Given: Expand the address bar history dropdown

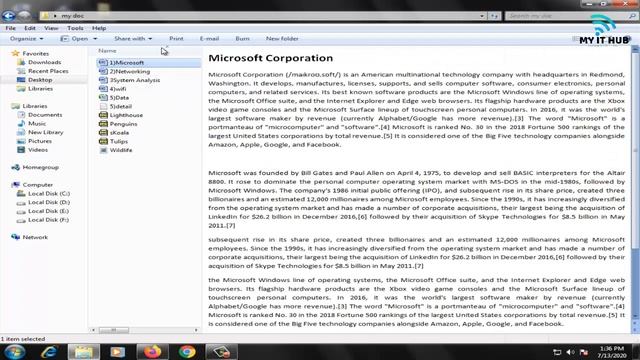Looking at the screenshot, I should point(482,16).
